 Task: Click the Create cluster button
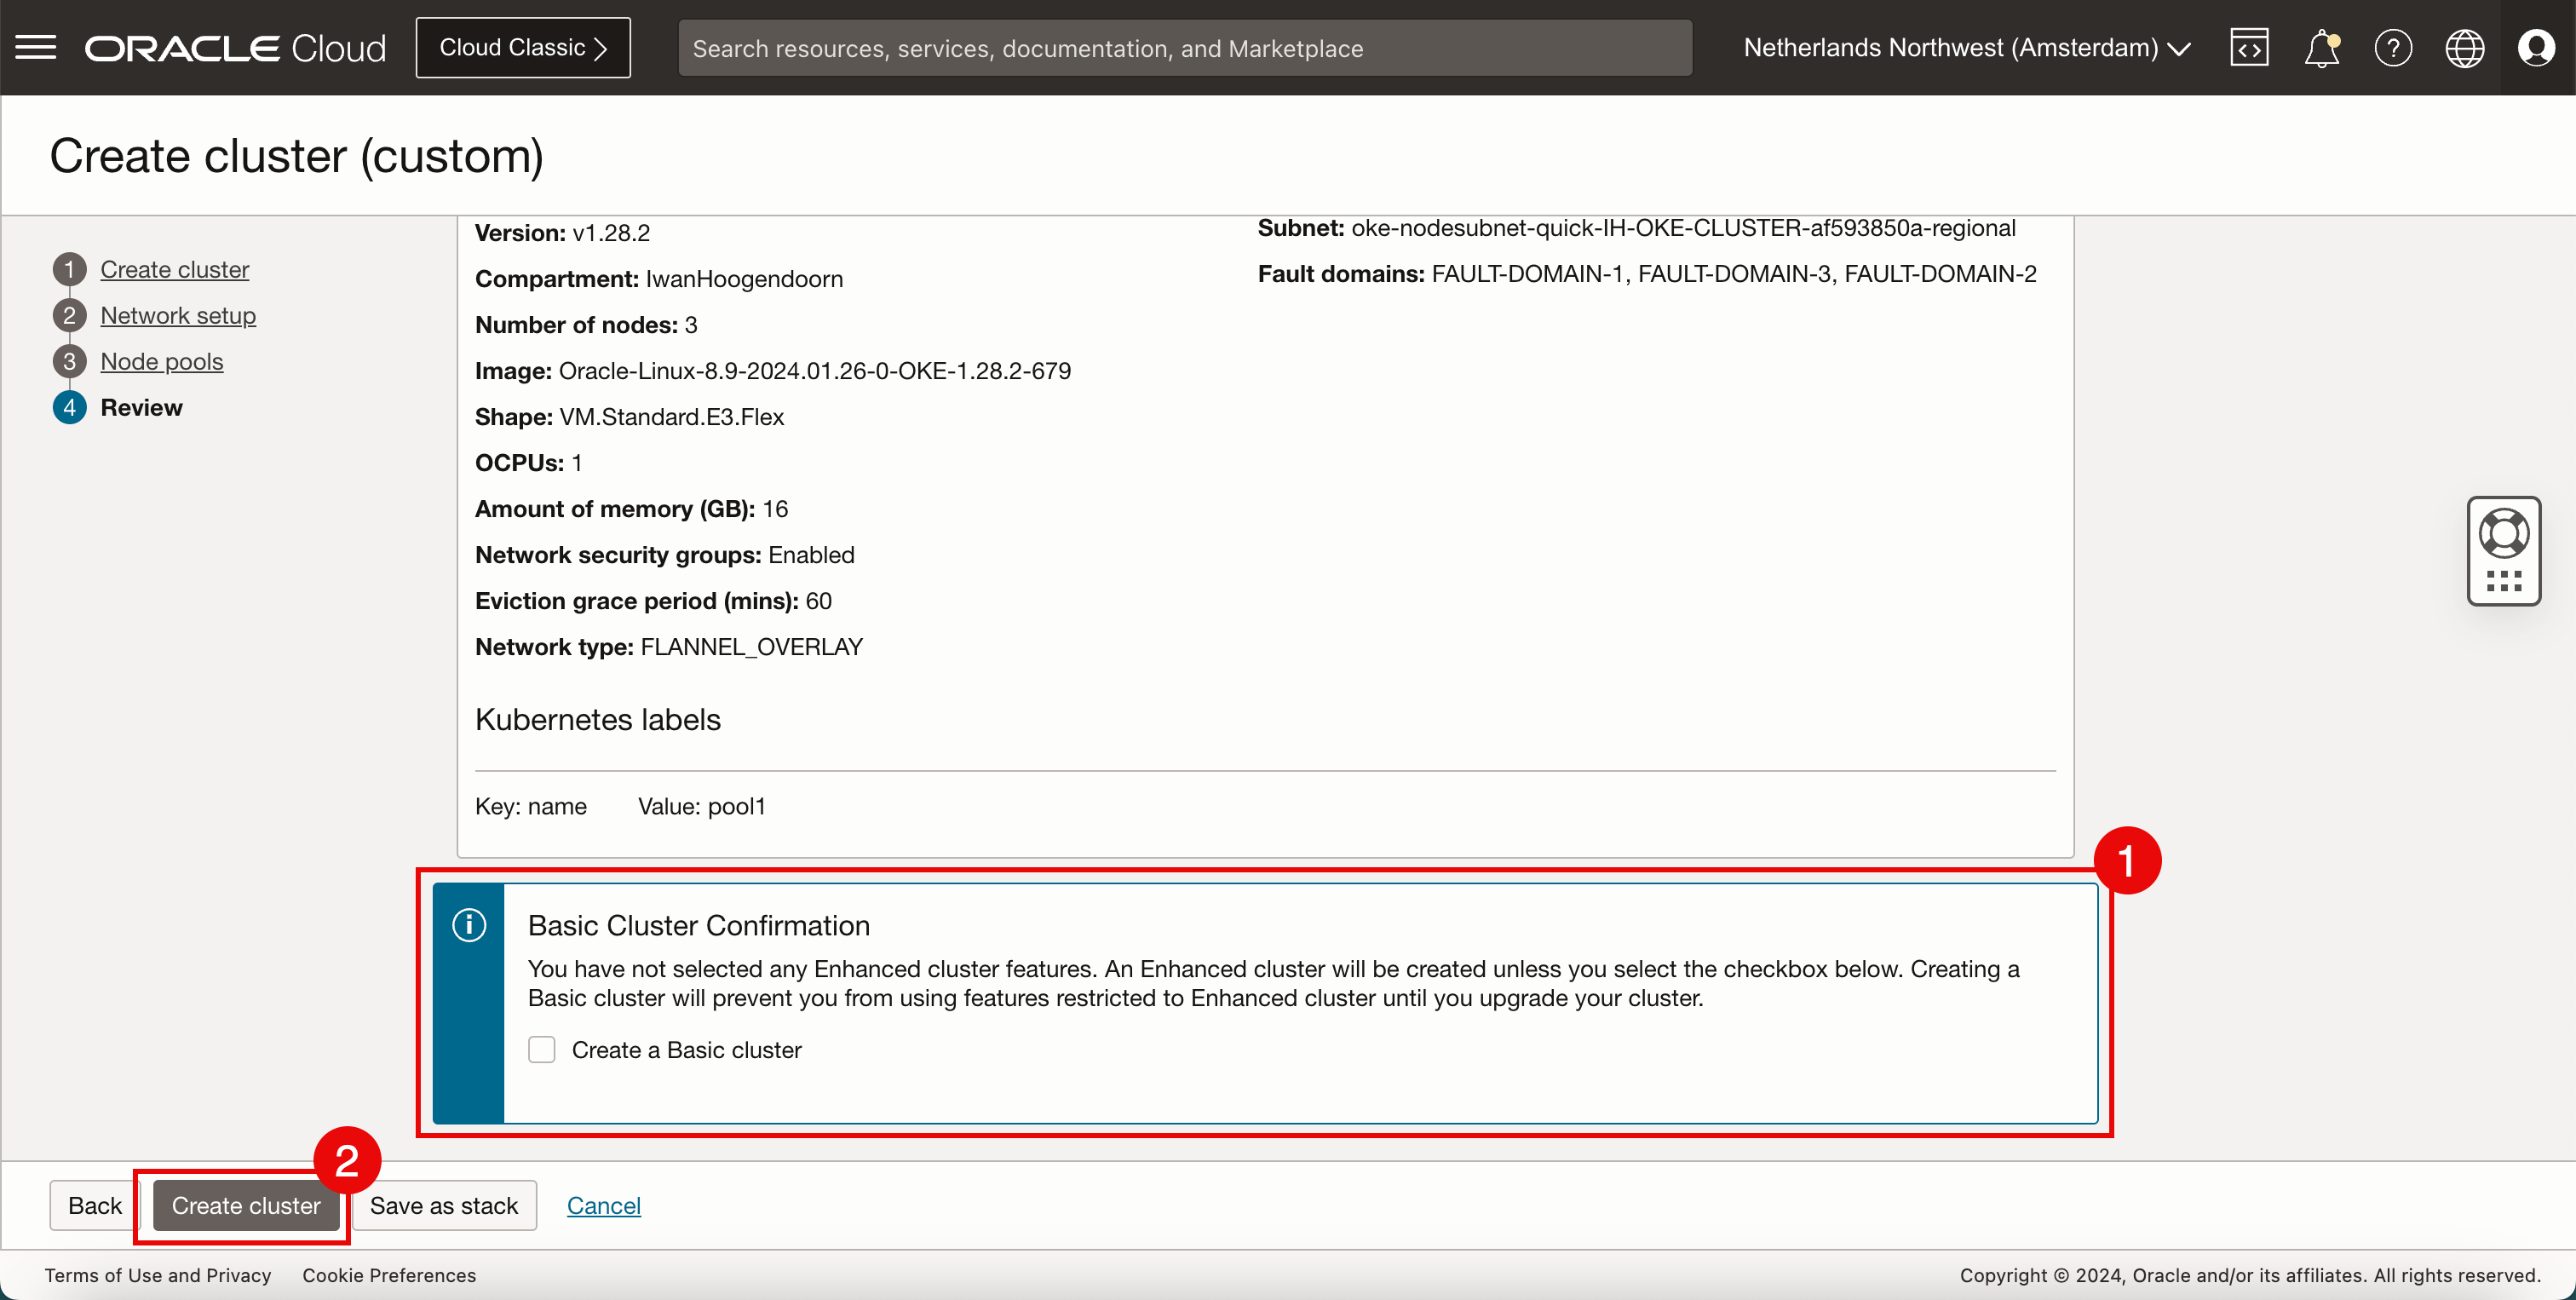click(246, 1205)
